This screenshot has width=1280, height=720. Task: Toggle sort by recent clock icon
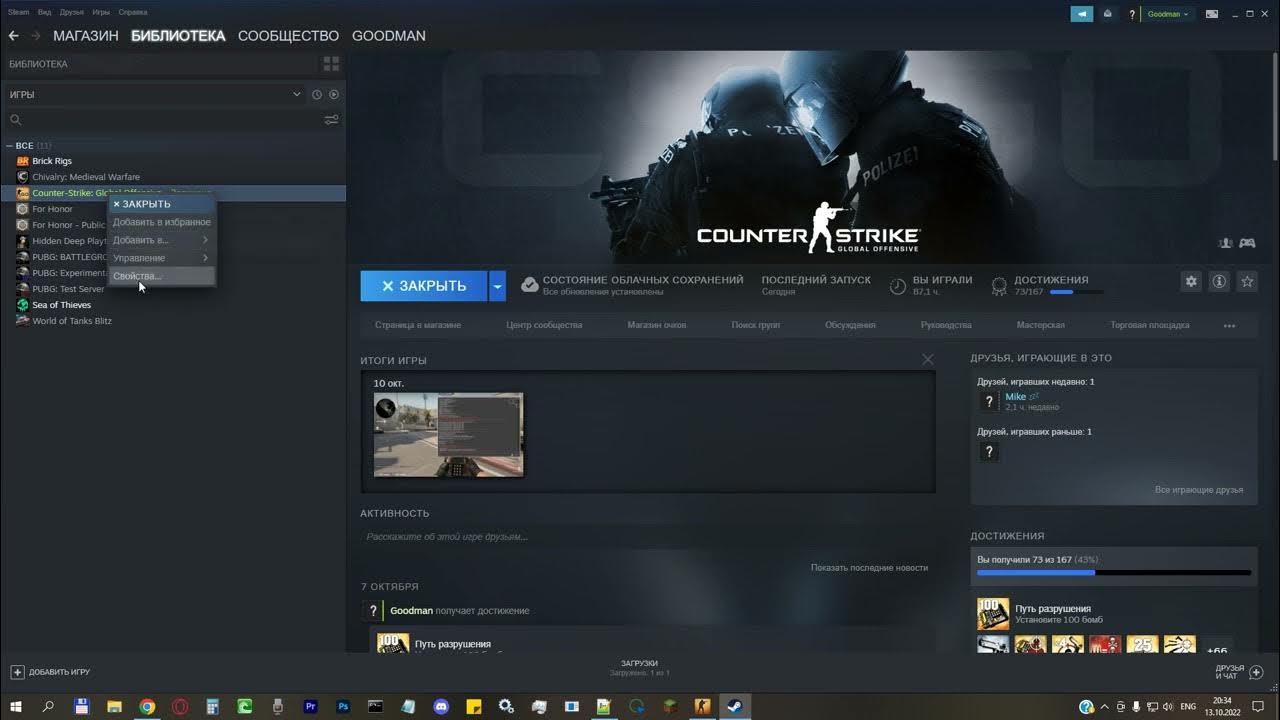pos(317,94)
